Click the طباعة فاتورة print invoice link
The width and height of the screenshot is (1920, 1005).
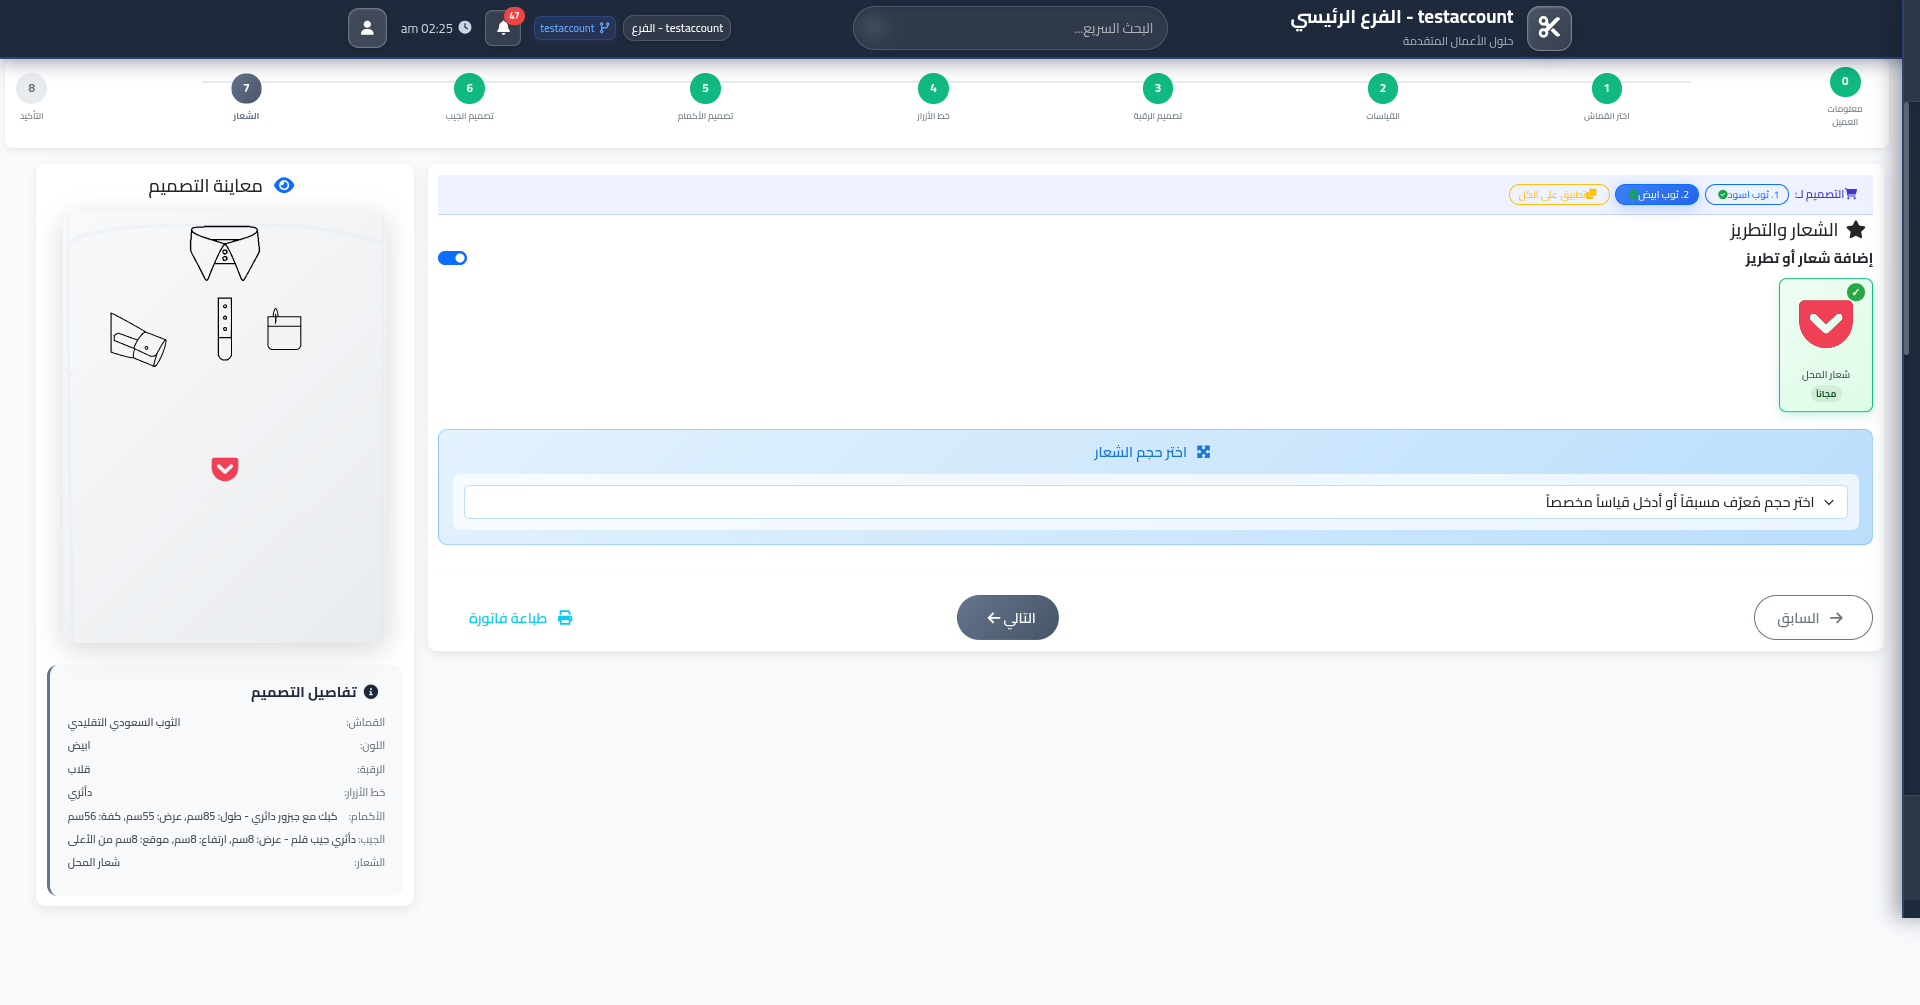pyautogui.click(x=520, y=618)
